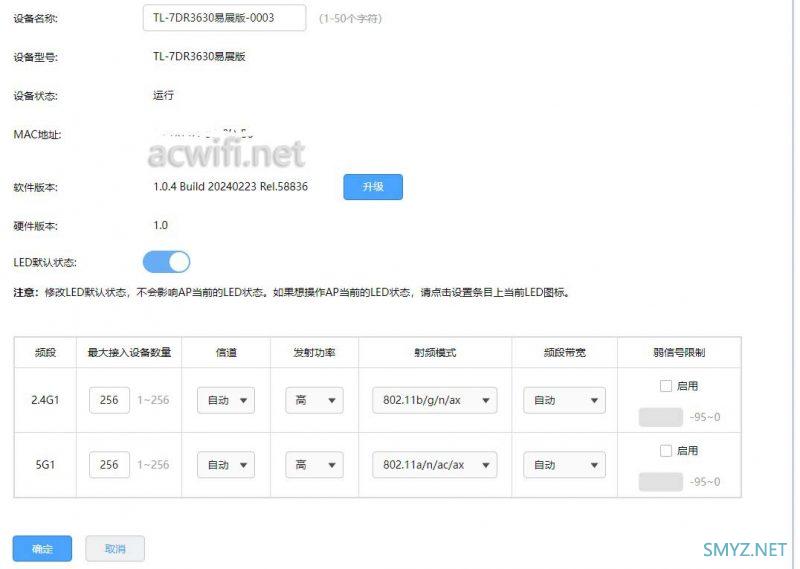Screen dimensions: 800x569
Task: Open 发射功率 dropdown for 2.4G1
Action: click(x=314, y=400)
